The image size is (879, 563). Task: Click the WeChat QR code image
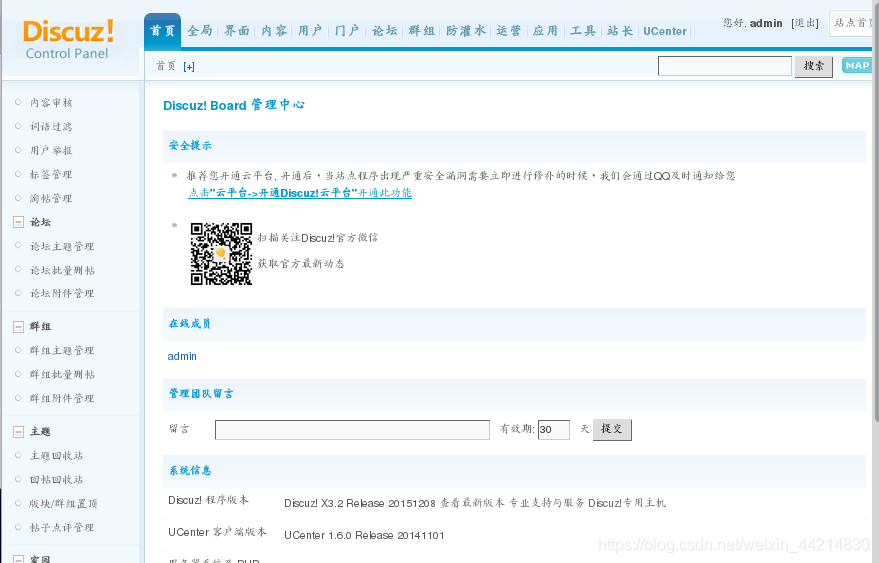pos(221,254)
